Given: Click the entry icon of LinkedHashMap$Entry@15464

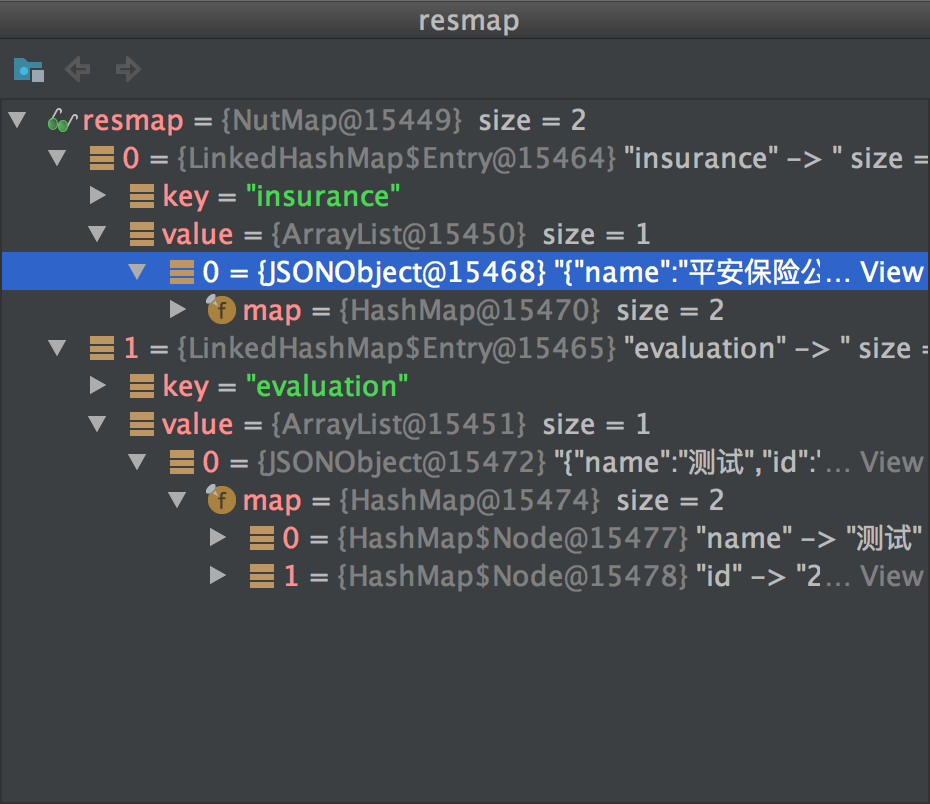Looking at the screenshot, I should tap(101, 158).
